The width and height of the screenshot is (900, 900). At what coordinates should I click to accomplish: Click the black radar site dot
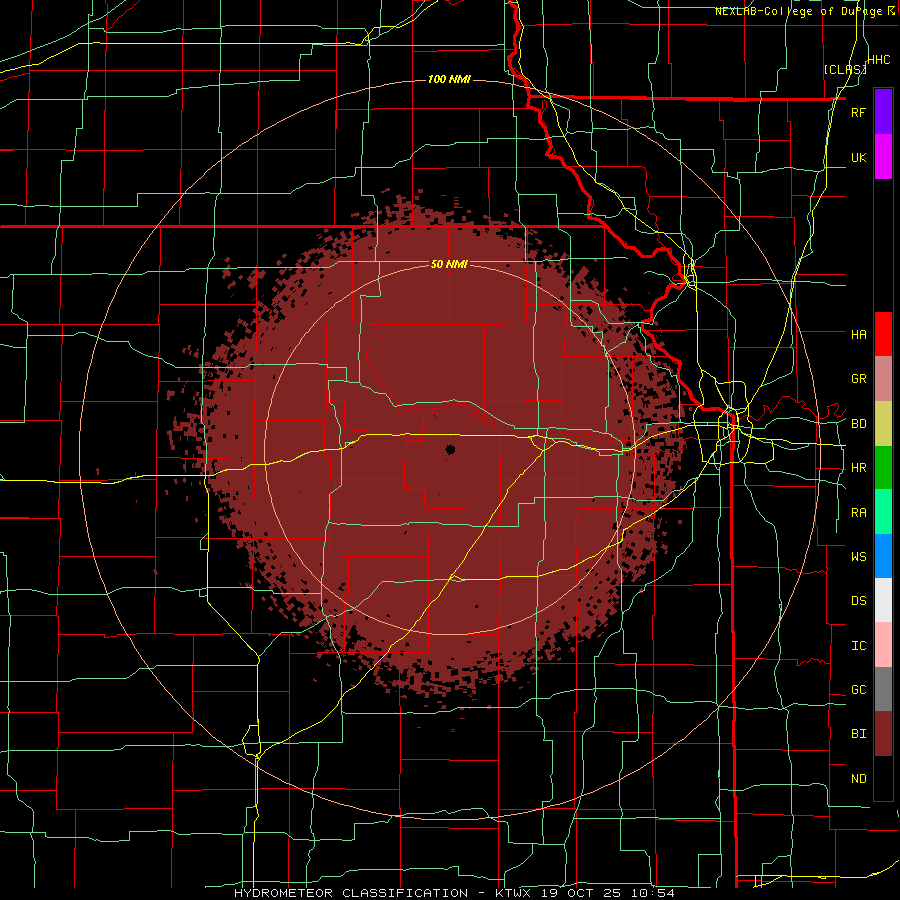(x=451, y=449)
